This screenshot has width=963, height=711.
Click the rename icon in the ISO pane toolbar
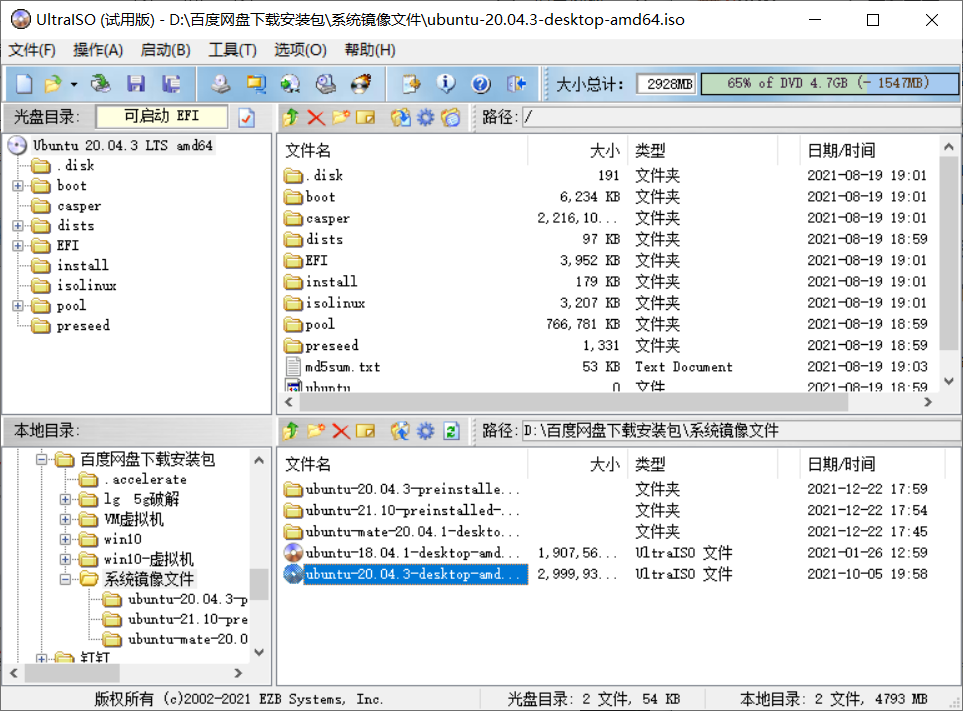pos(365,117)
